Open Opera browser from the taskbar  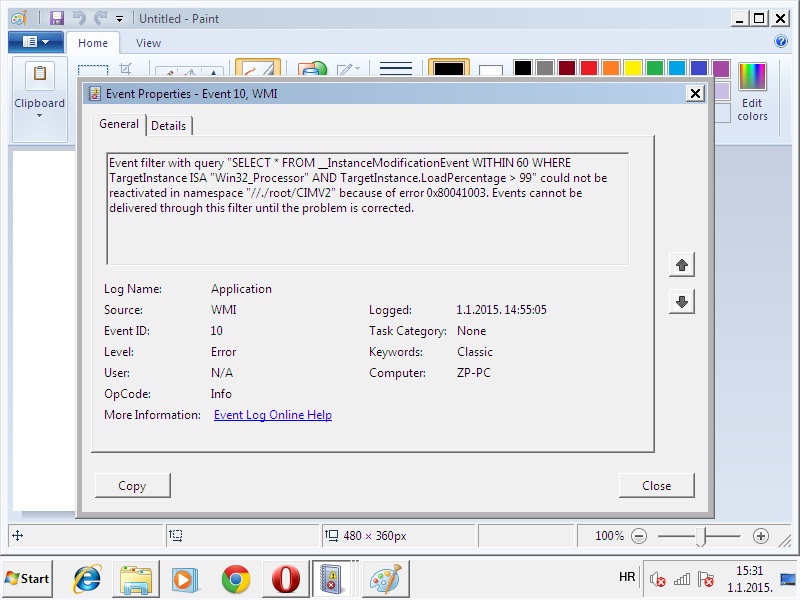285,578
